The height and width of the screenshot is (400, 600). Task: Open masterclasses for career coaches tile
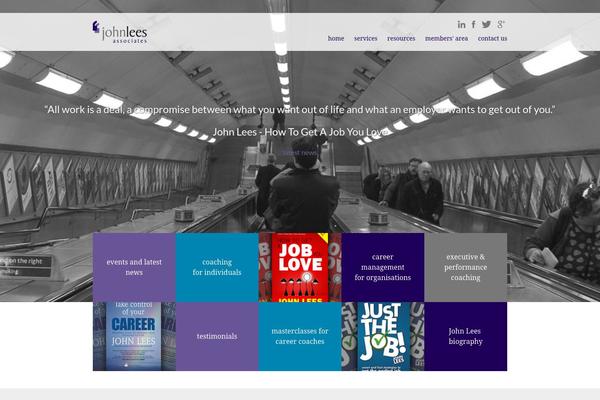click(300, 336)
